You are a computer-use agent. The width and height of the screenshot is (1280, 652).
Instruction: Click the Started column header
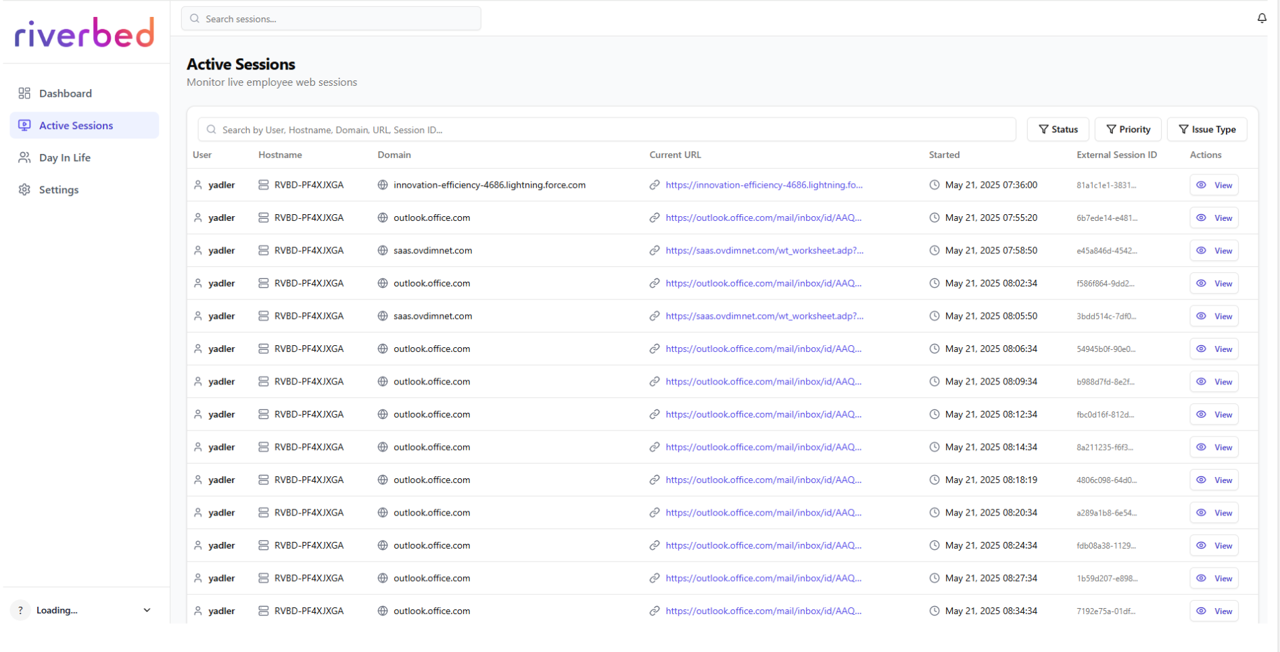pyautogui.click(x=944, y=155)
